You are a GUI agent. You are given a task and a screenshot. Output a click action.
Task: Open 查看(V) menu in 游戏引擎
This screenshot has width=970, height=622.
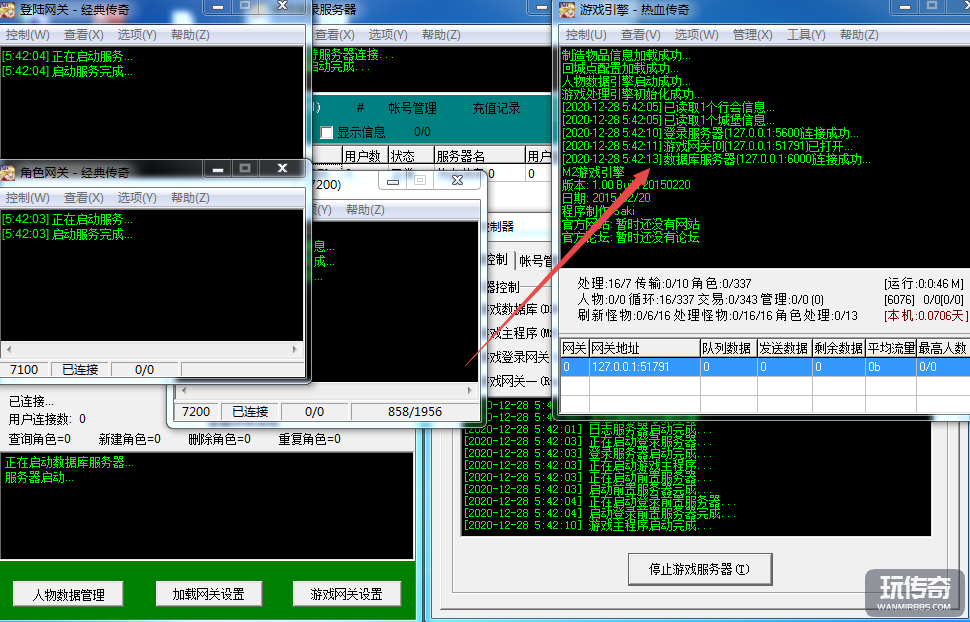[640, 35]
